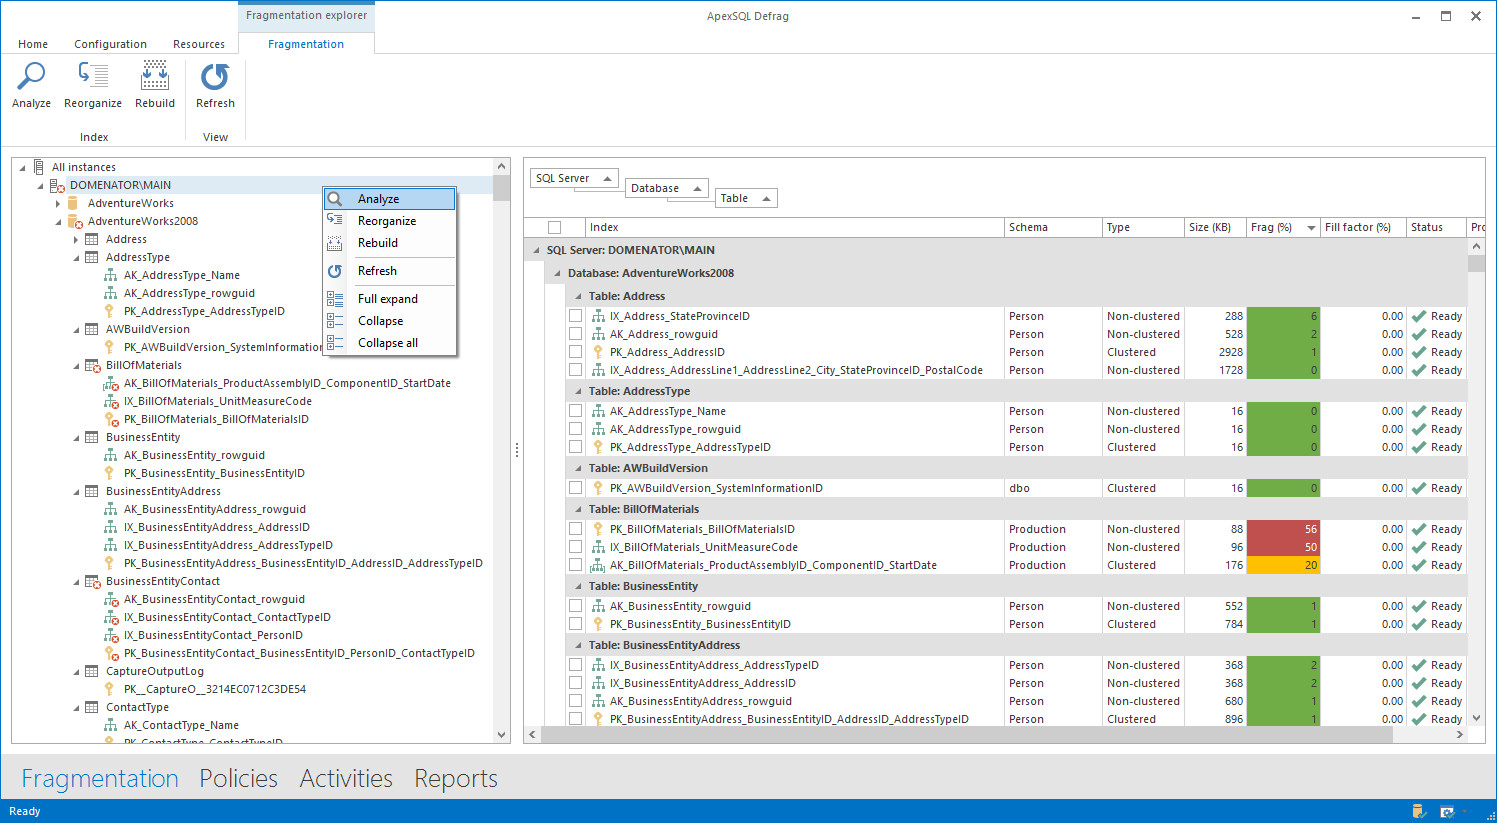This screenshot has height=823, width=1497.
Task: Click yellow 20 fragmentation cell
Action: (x=1283, y=565)
